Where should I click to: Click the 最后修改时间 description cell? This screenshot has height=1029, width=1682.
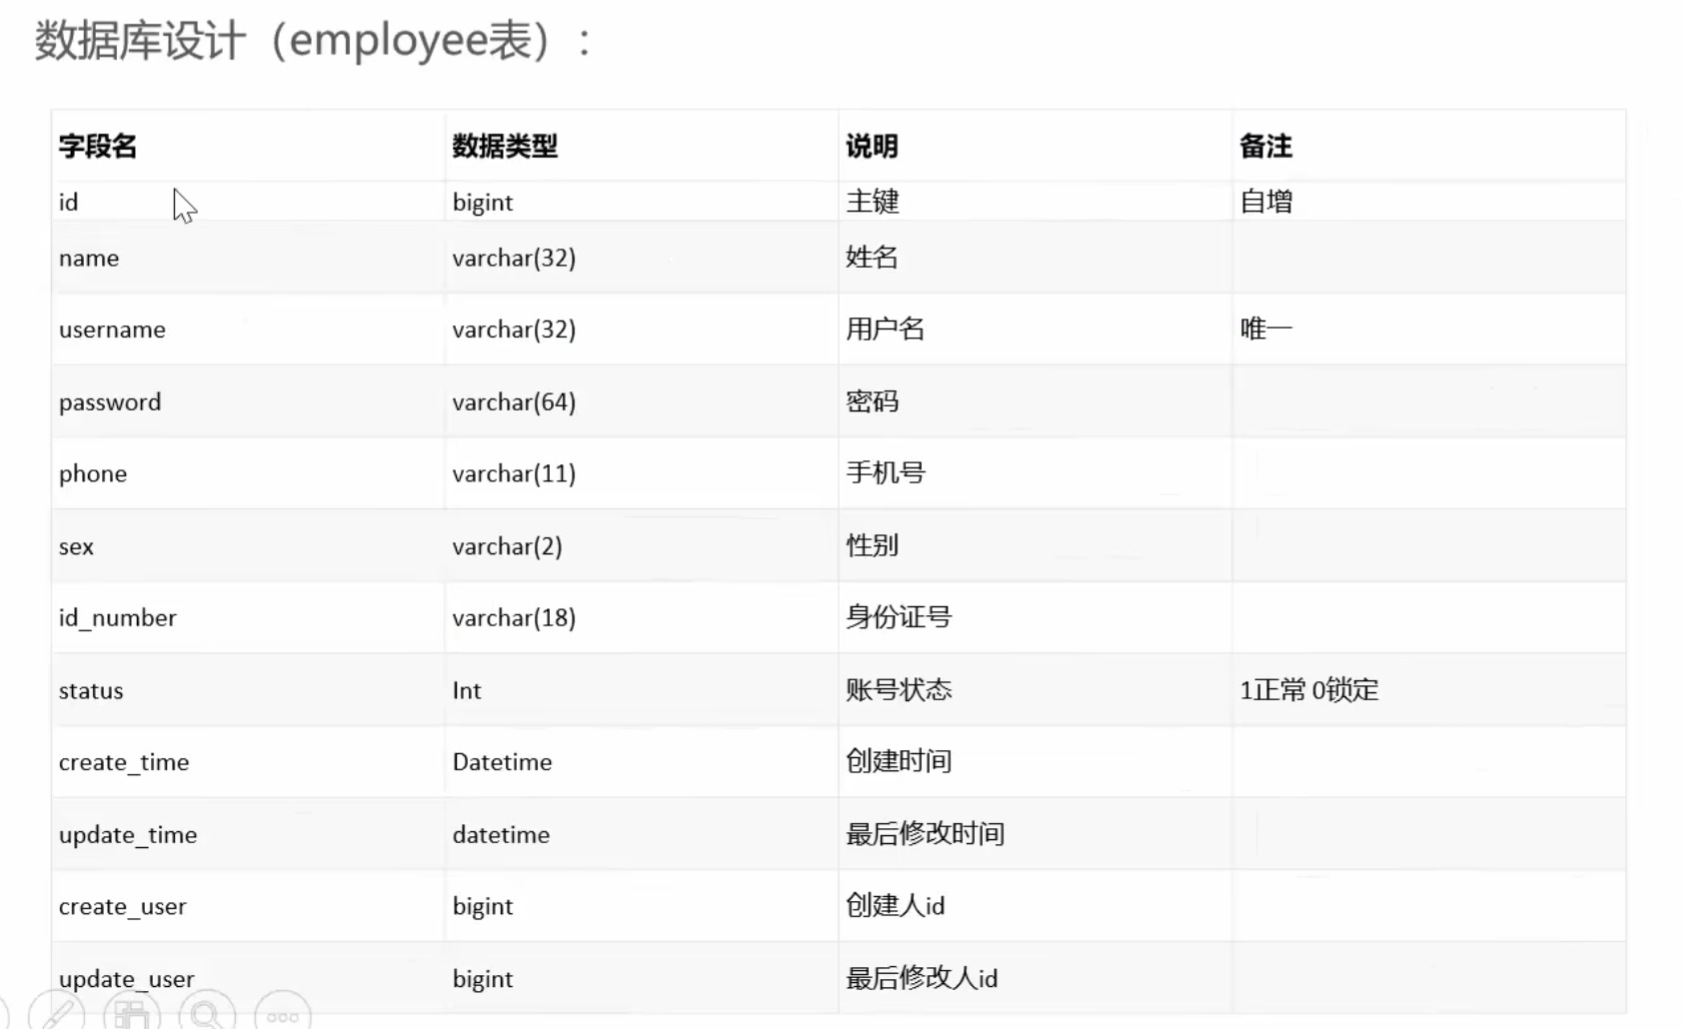pos(925,834)
